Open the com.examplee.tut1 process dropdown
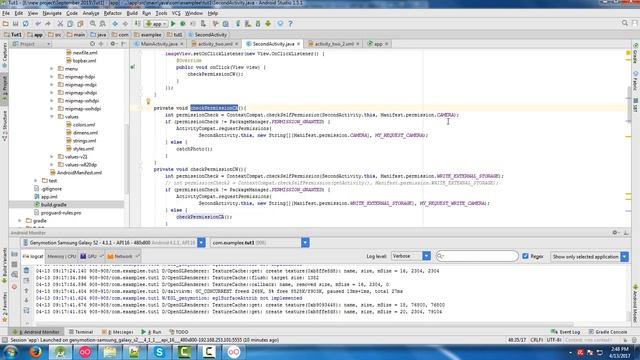The image size is (640, 360). tap(305, 242)
